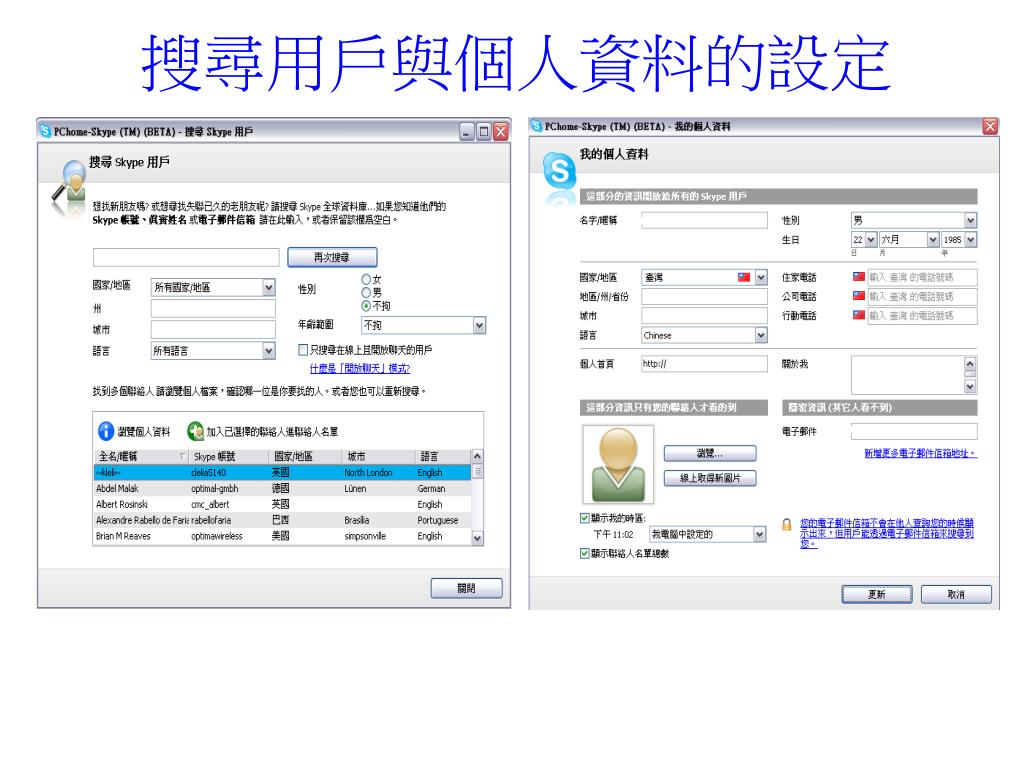This screenshot has width=1024, height=768.
Task: Click the state (州) field in search window
Action: coord(213,308)
